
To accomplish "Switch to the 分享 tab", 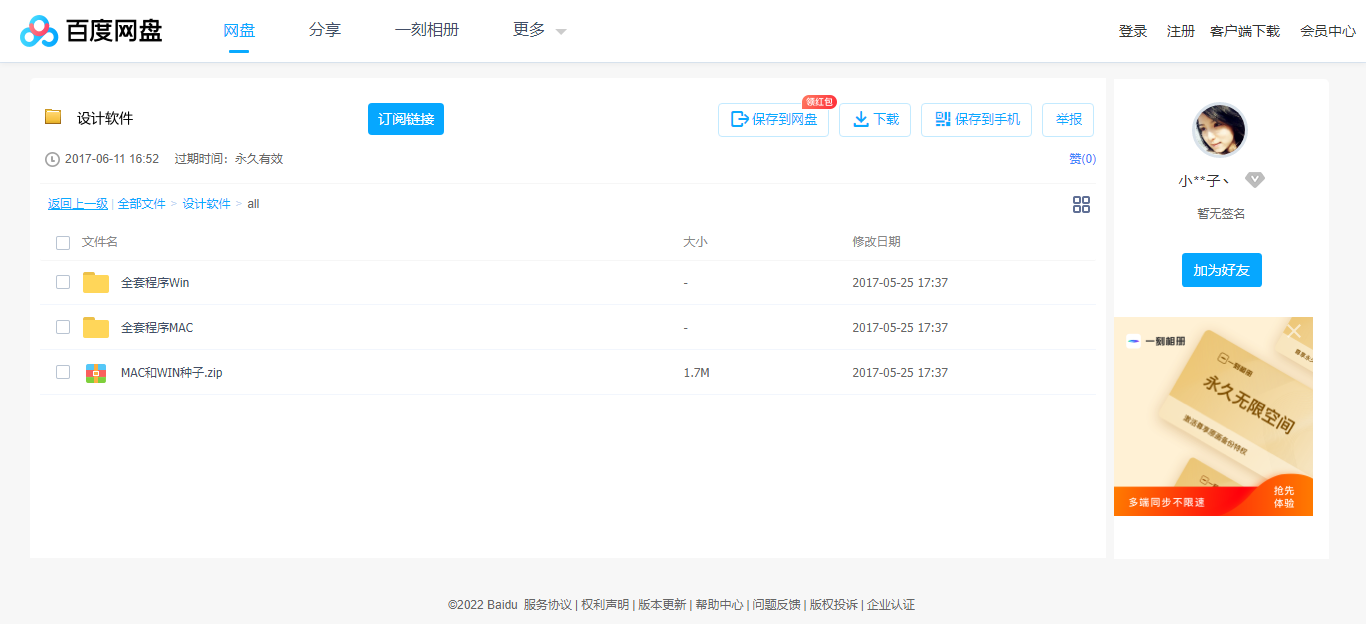I will tap(325, 30).
